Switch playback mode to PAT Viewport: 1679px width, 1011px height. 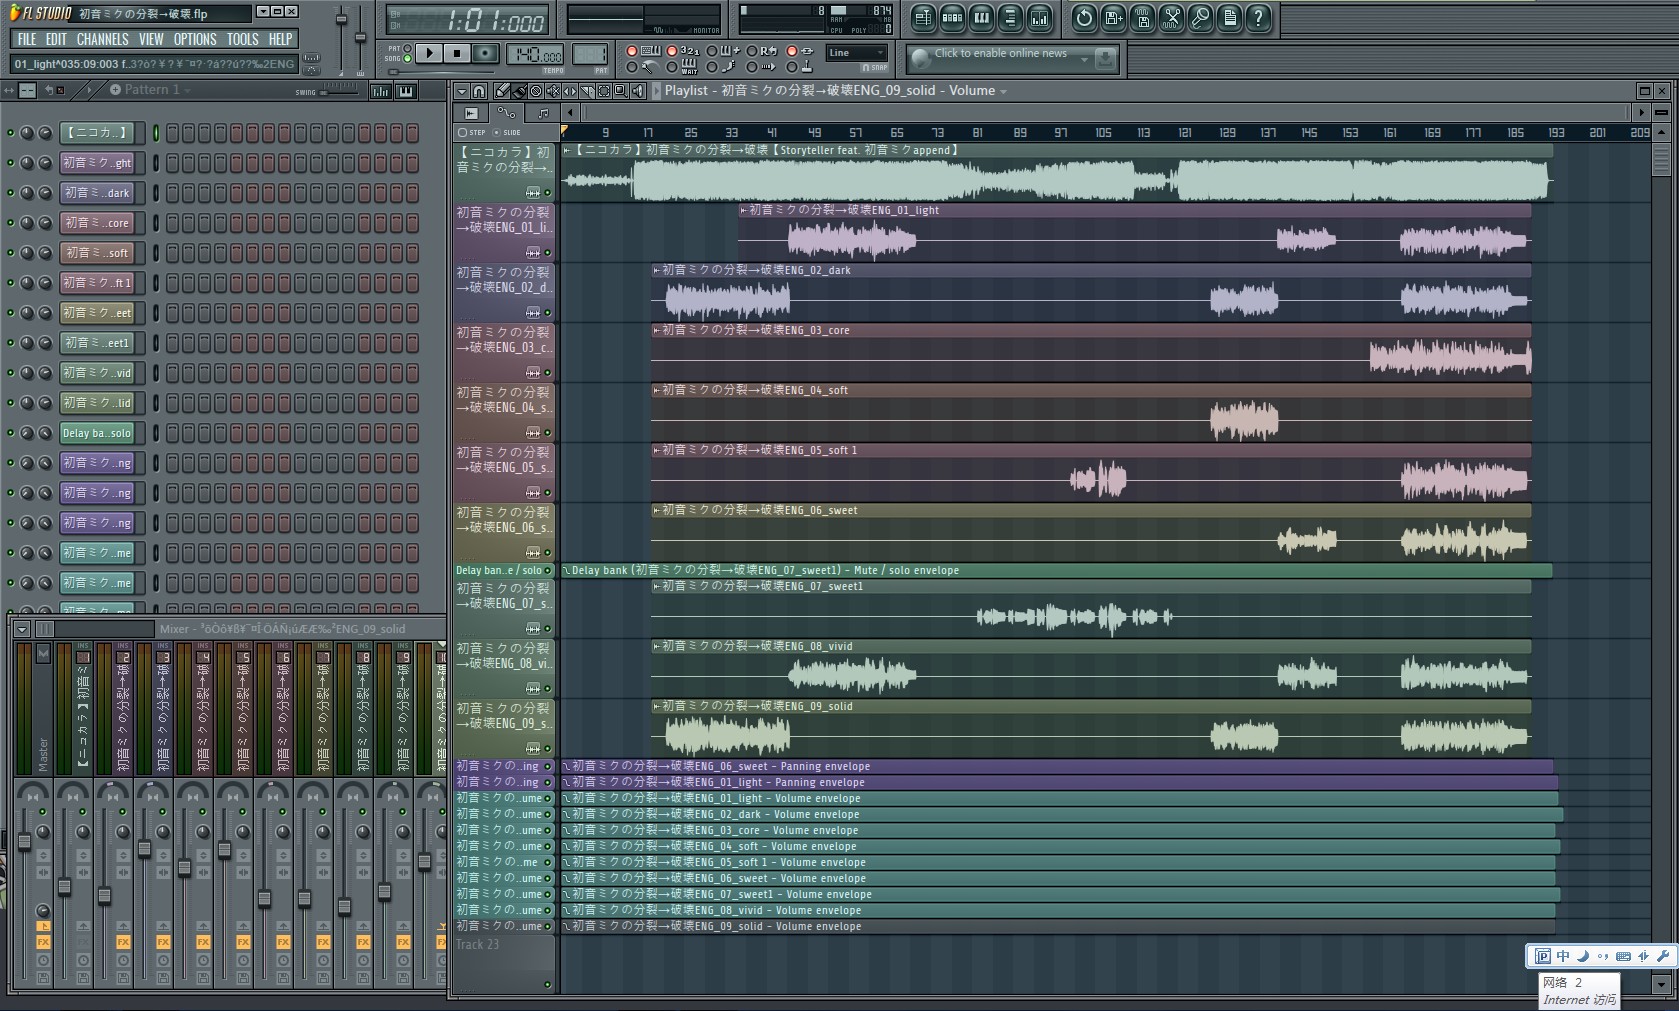407,48
